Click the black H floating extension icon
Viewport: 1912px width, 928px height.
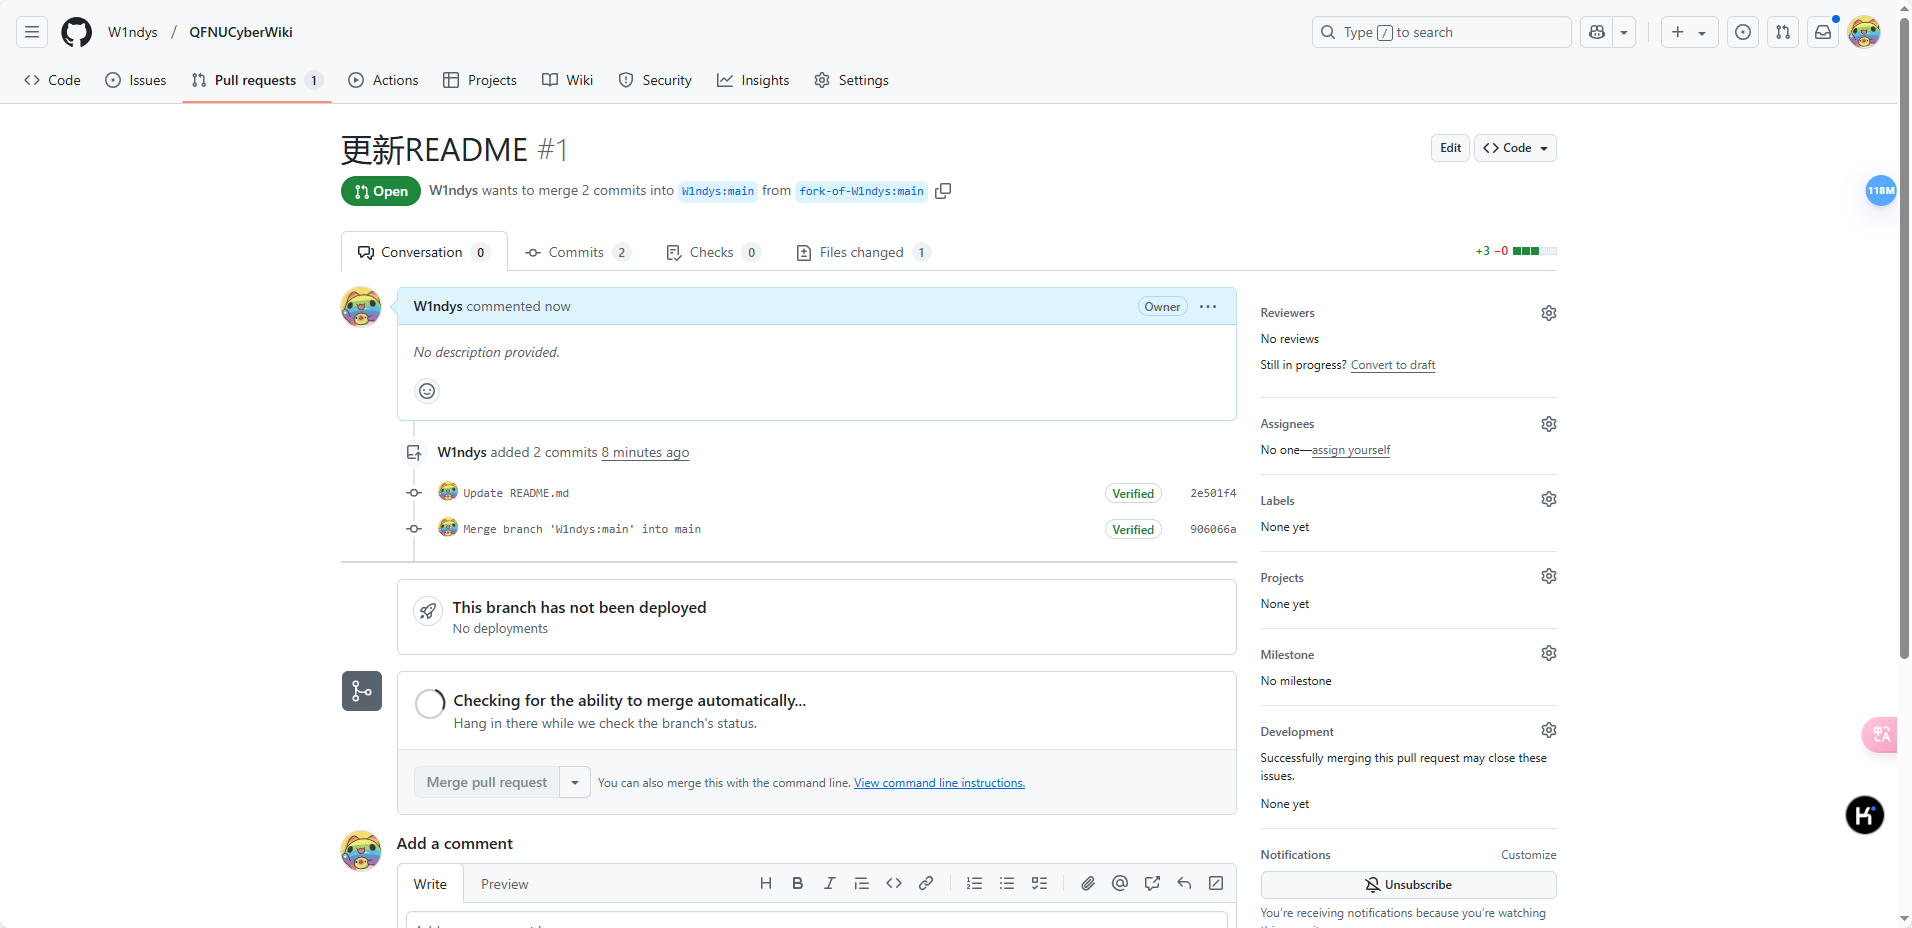click(1865, 815)
